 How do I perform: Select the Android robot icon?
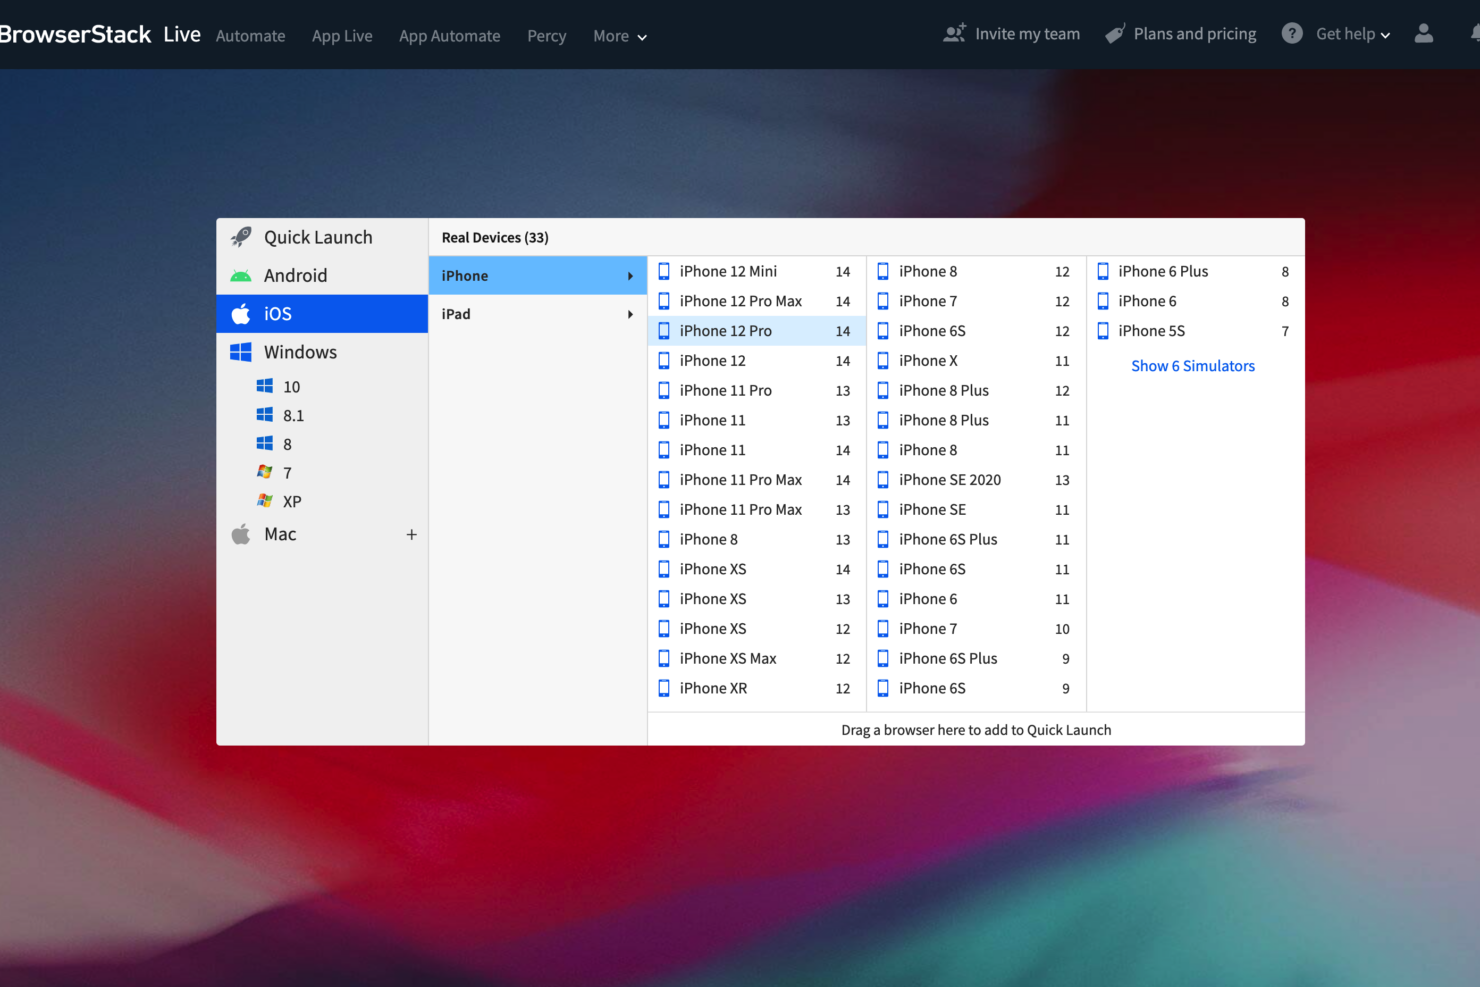[241, 276]
